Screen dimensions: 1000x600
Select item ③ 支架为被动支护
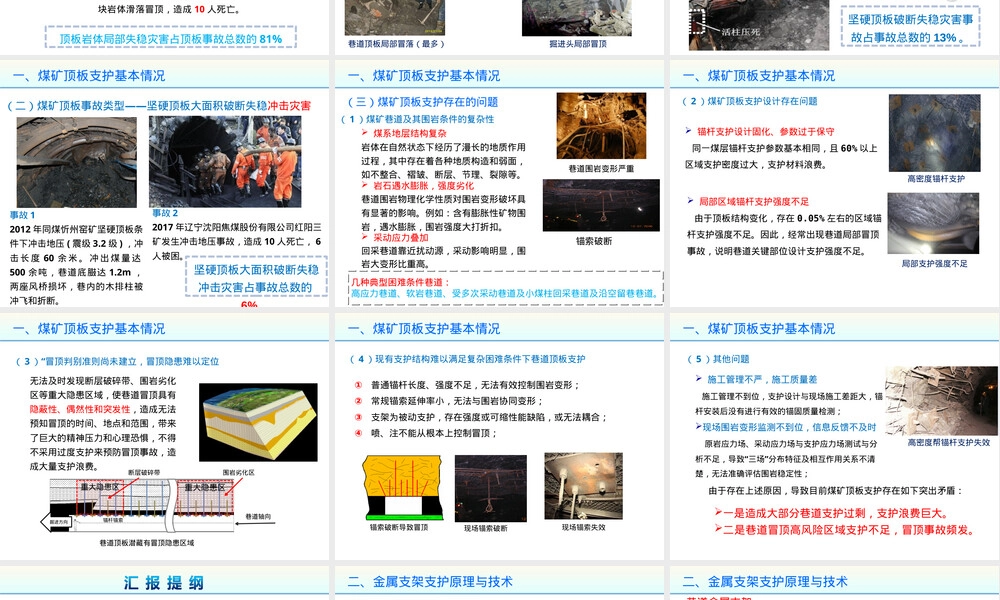489,417
